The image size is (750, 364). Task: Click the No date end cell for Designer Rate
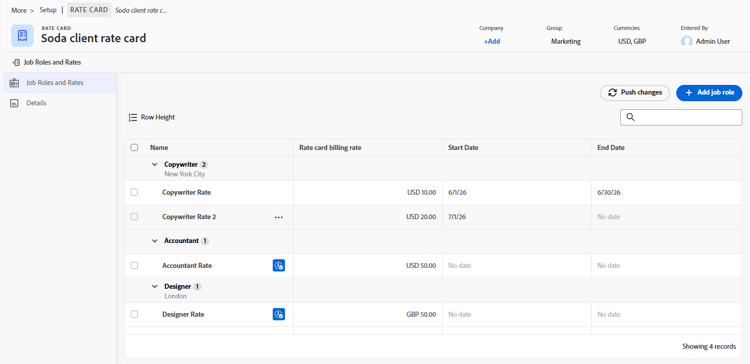pyautogui.click(x=667, y=314)
